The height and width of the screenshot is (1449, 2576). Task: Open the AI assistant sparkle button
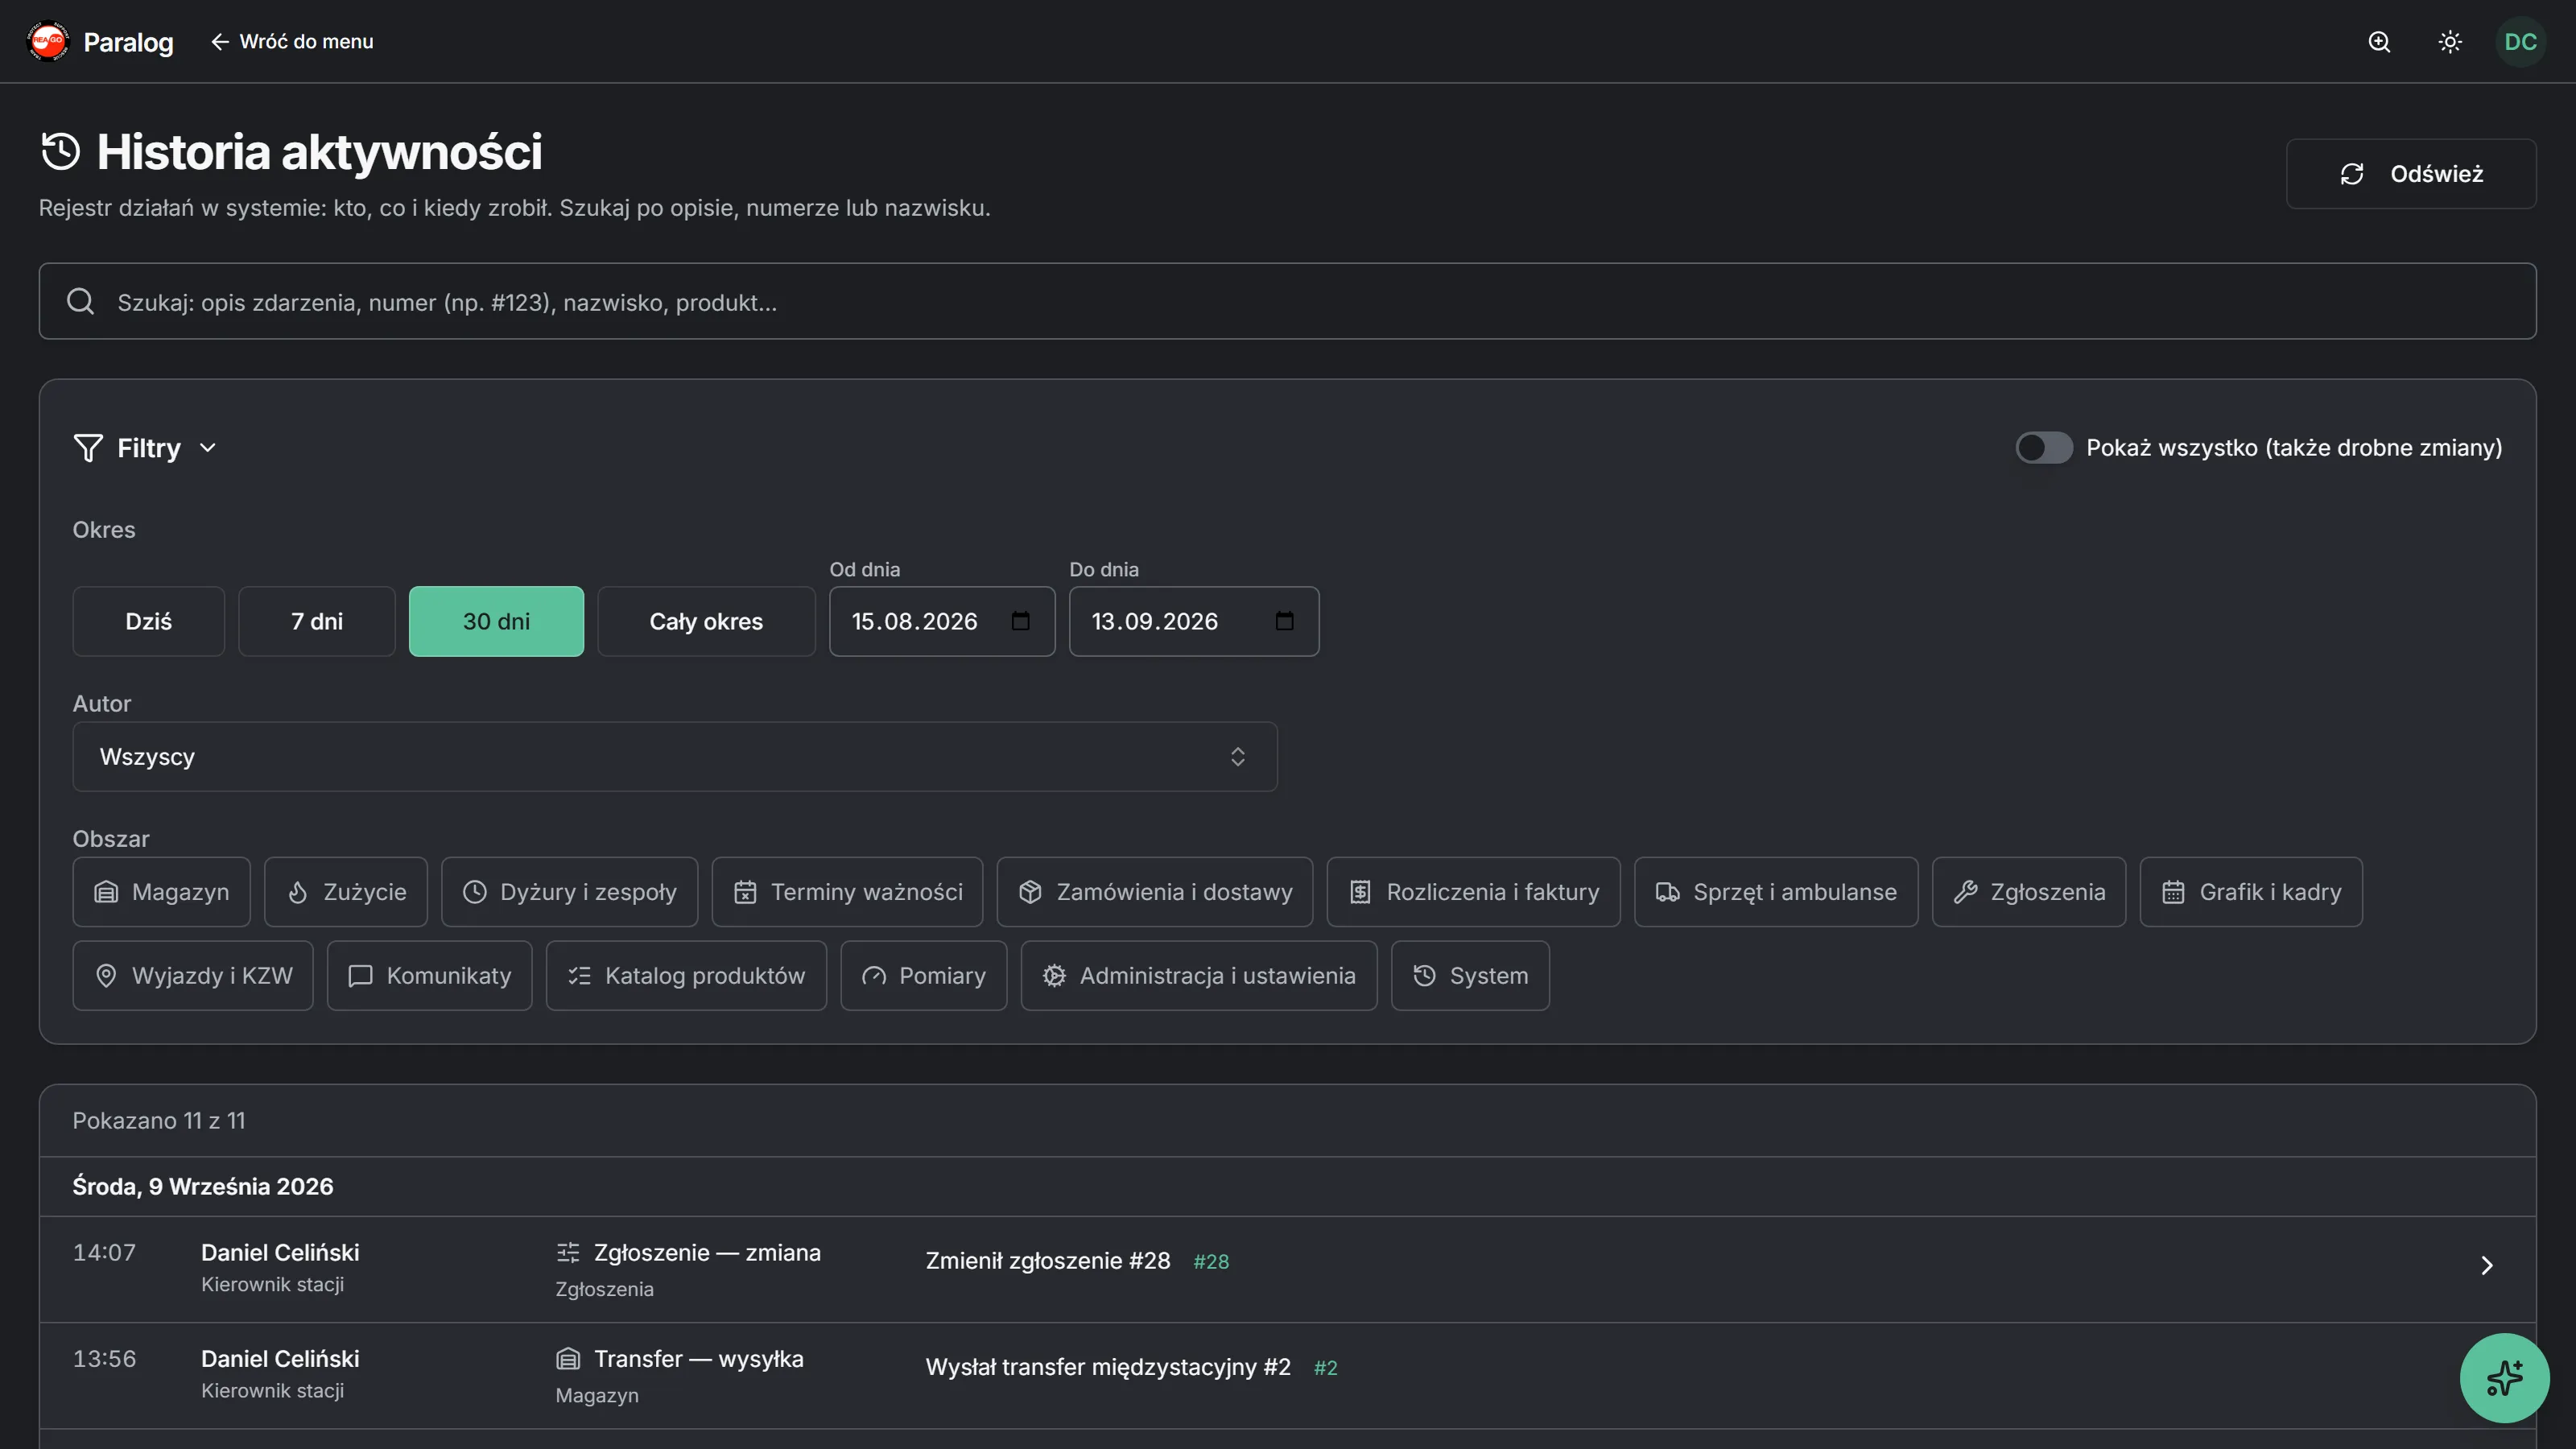[2504, 1378]
